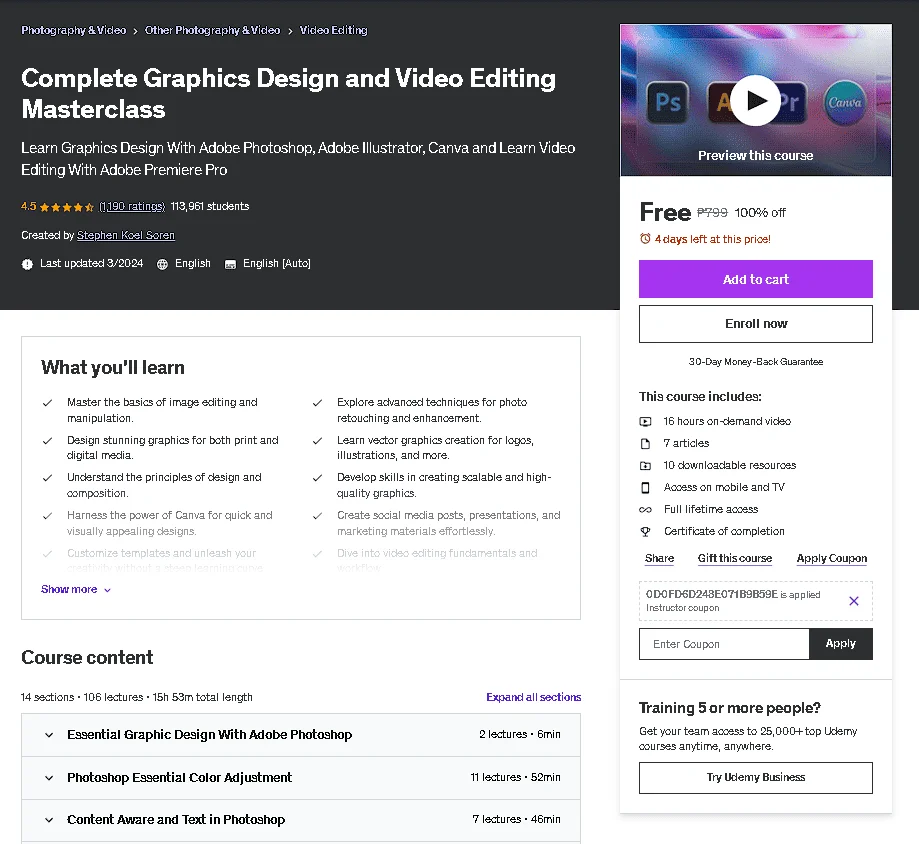This screenshot has width=919, height=844.
Task: Click checkmark beside 'Design stunning graphics'
Action: (47, 441)
